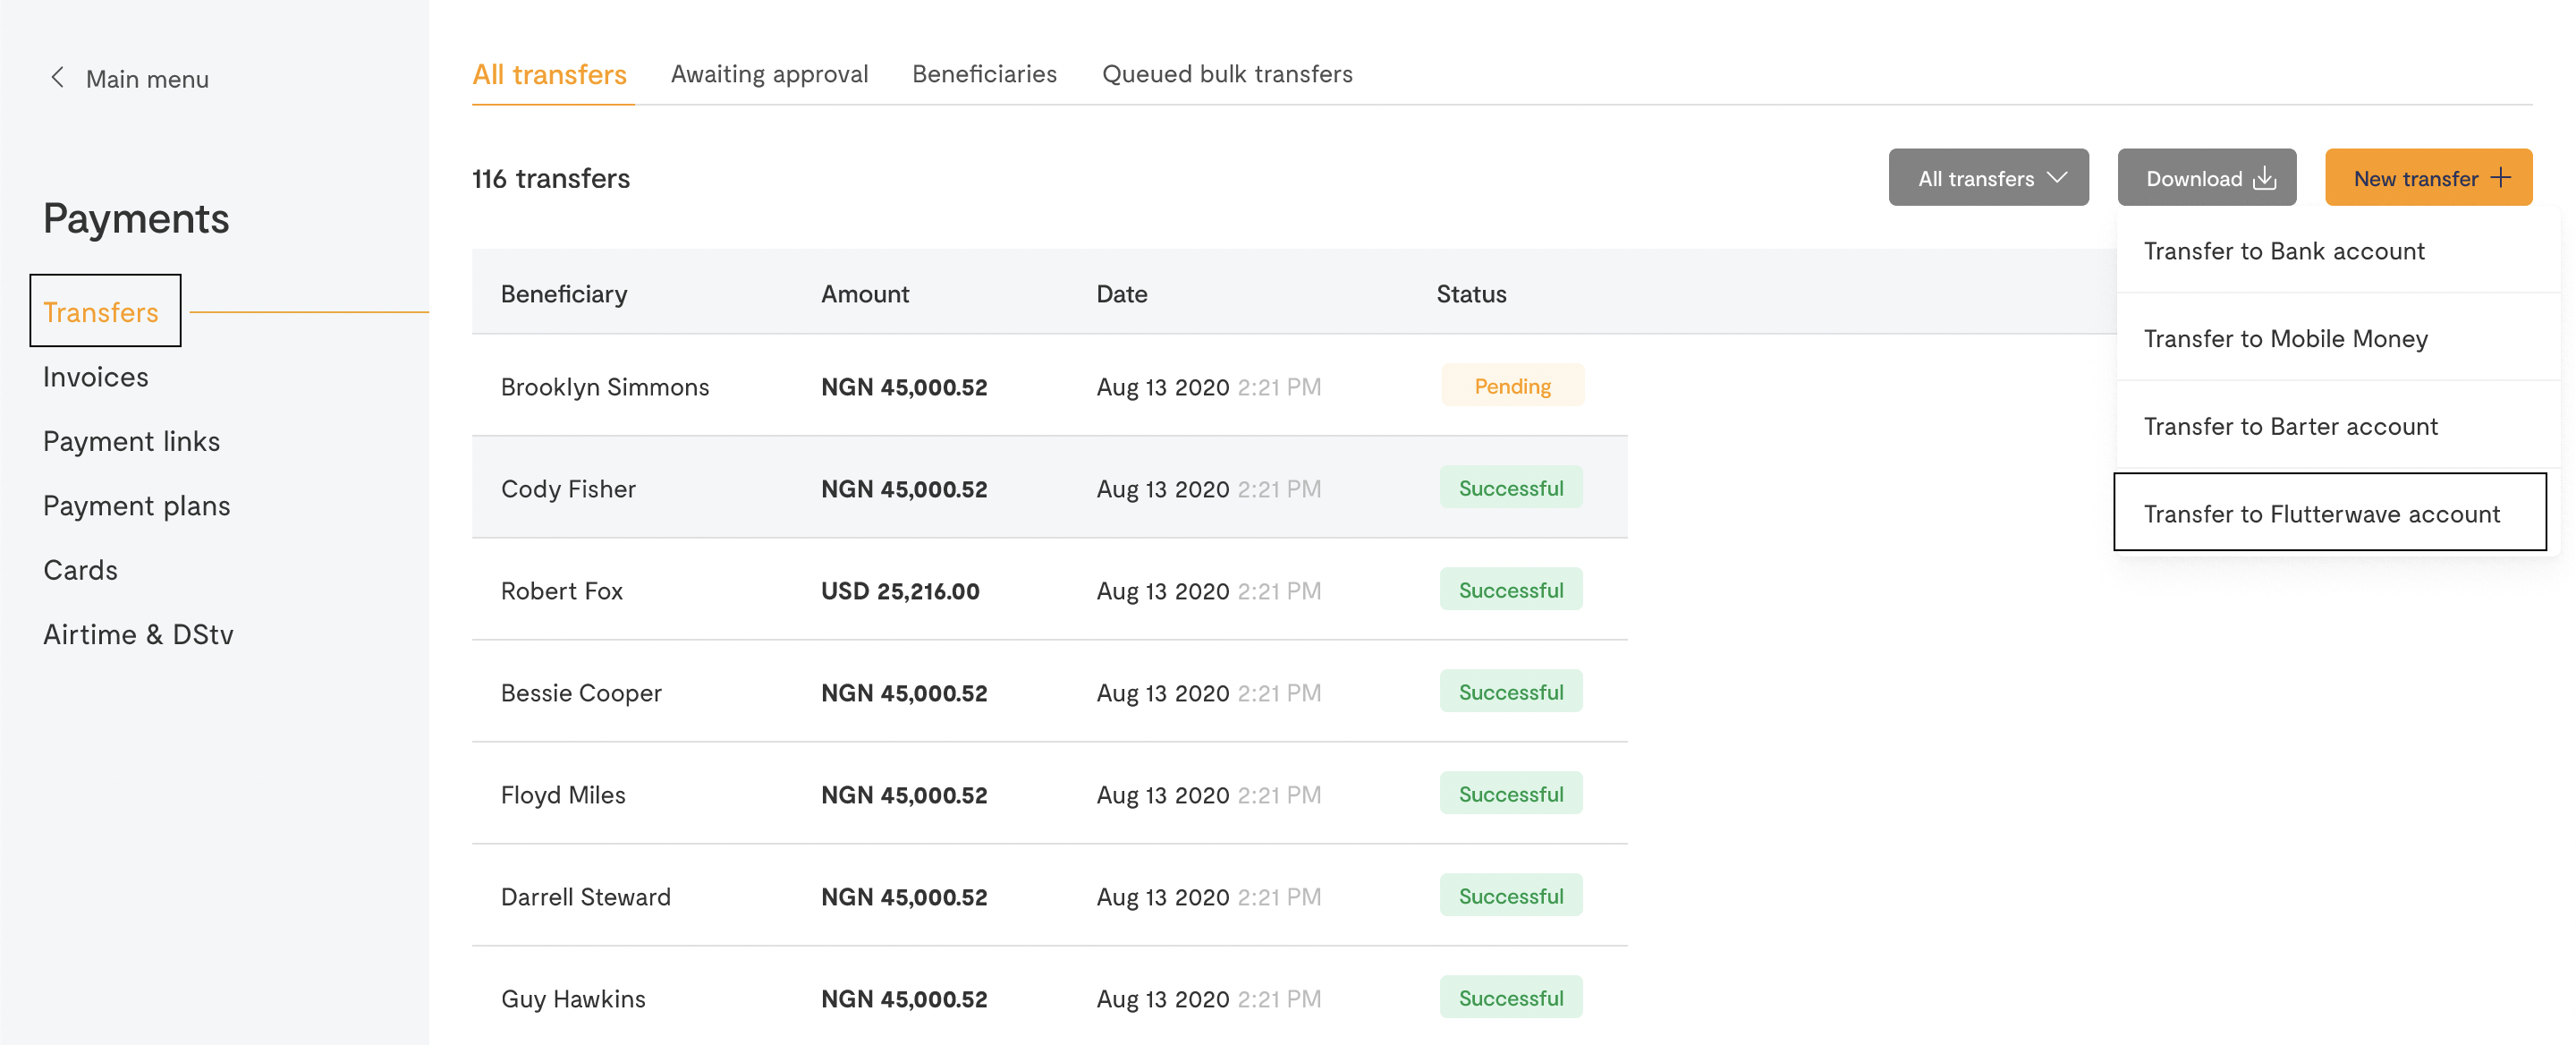Image resolution: width=2576 pixels, height=1045 pixels.
Task: Click the USD 25,216.00 amount
Action: [900, 591]
